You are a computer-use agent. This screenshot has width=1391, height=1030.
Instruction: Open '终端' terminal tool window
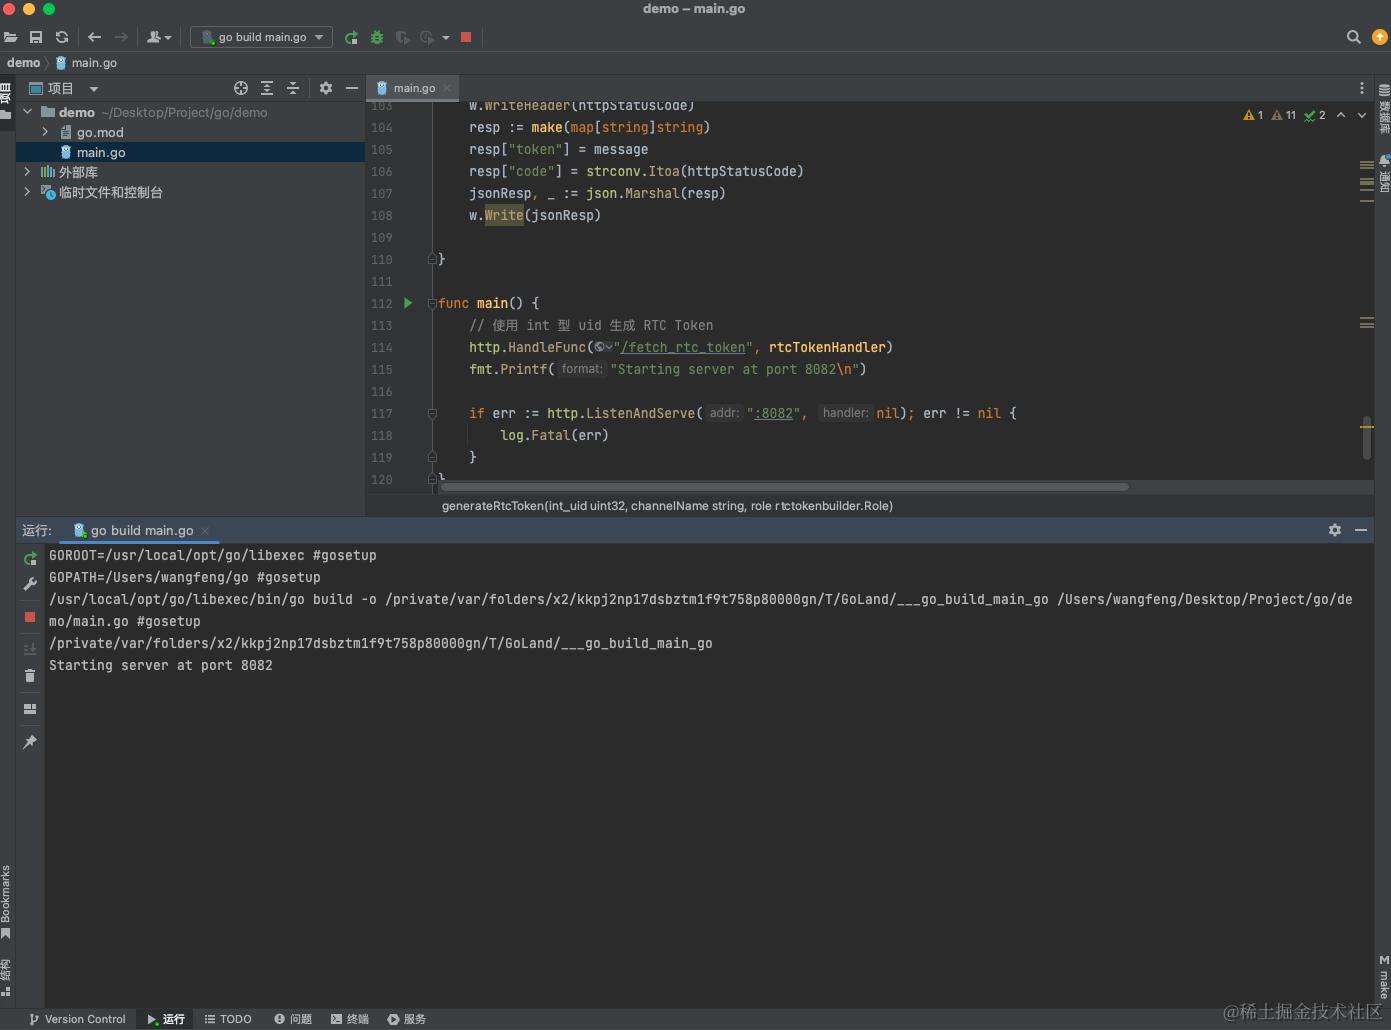[x=350, y=1019]
